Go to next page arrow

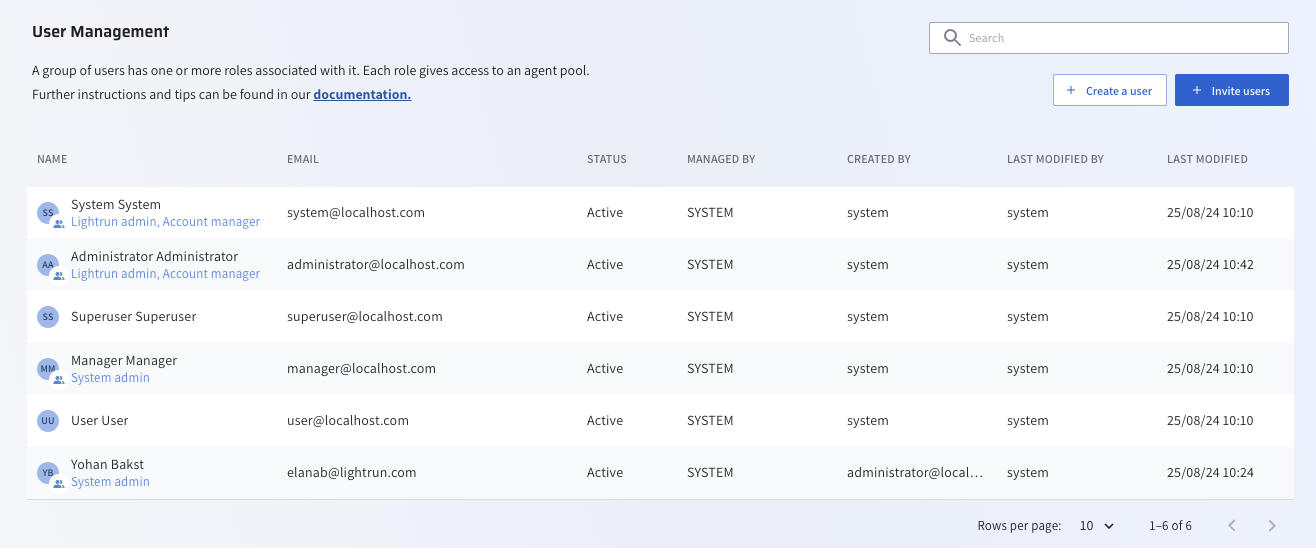coord(1272,525)
